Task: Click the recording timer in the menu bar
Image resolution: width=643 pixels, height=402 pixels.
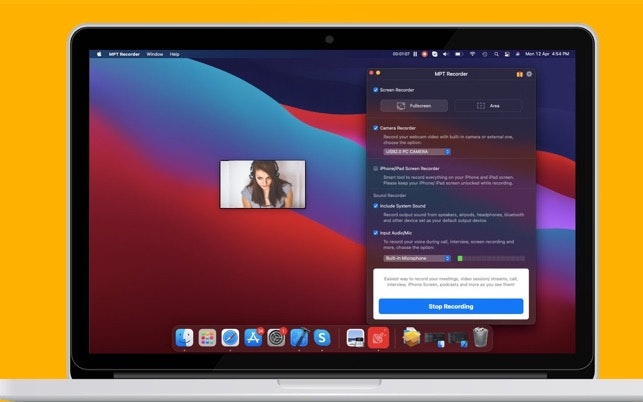Action: [401, 54]
